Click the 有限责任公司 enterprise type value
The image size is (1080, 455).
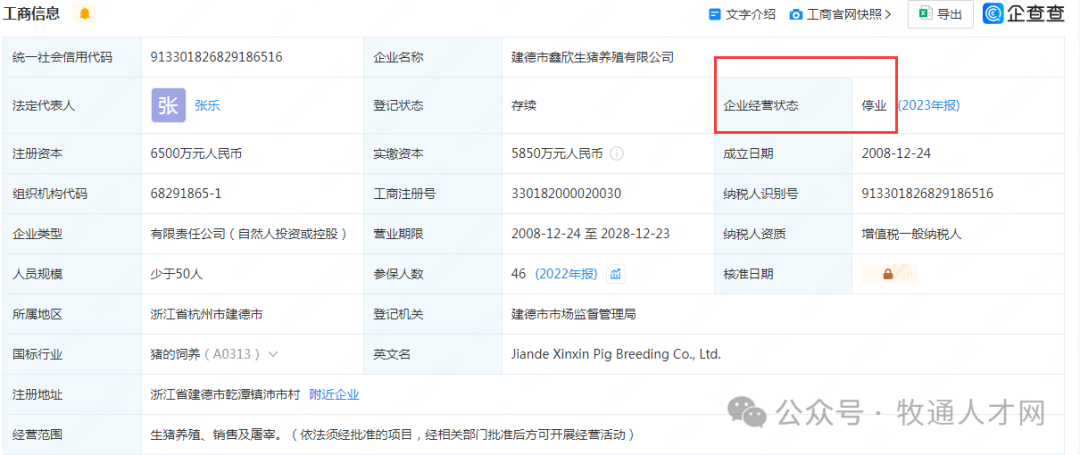[x=249, y=234]
